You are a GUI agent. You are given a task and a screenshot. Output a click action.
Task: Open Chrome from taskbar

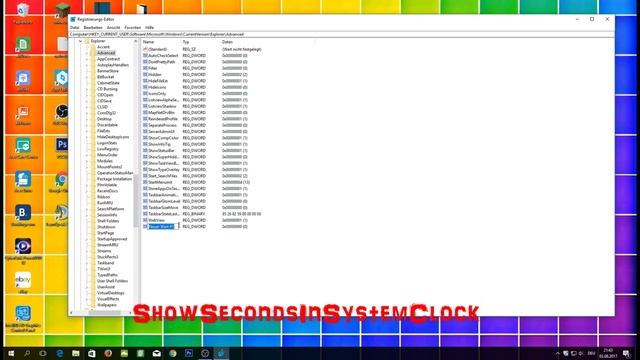click(173, 353)
